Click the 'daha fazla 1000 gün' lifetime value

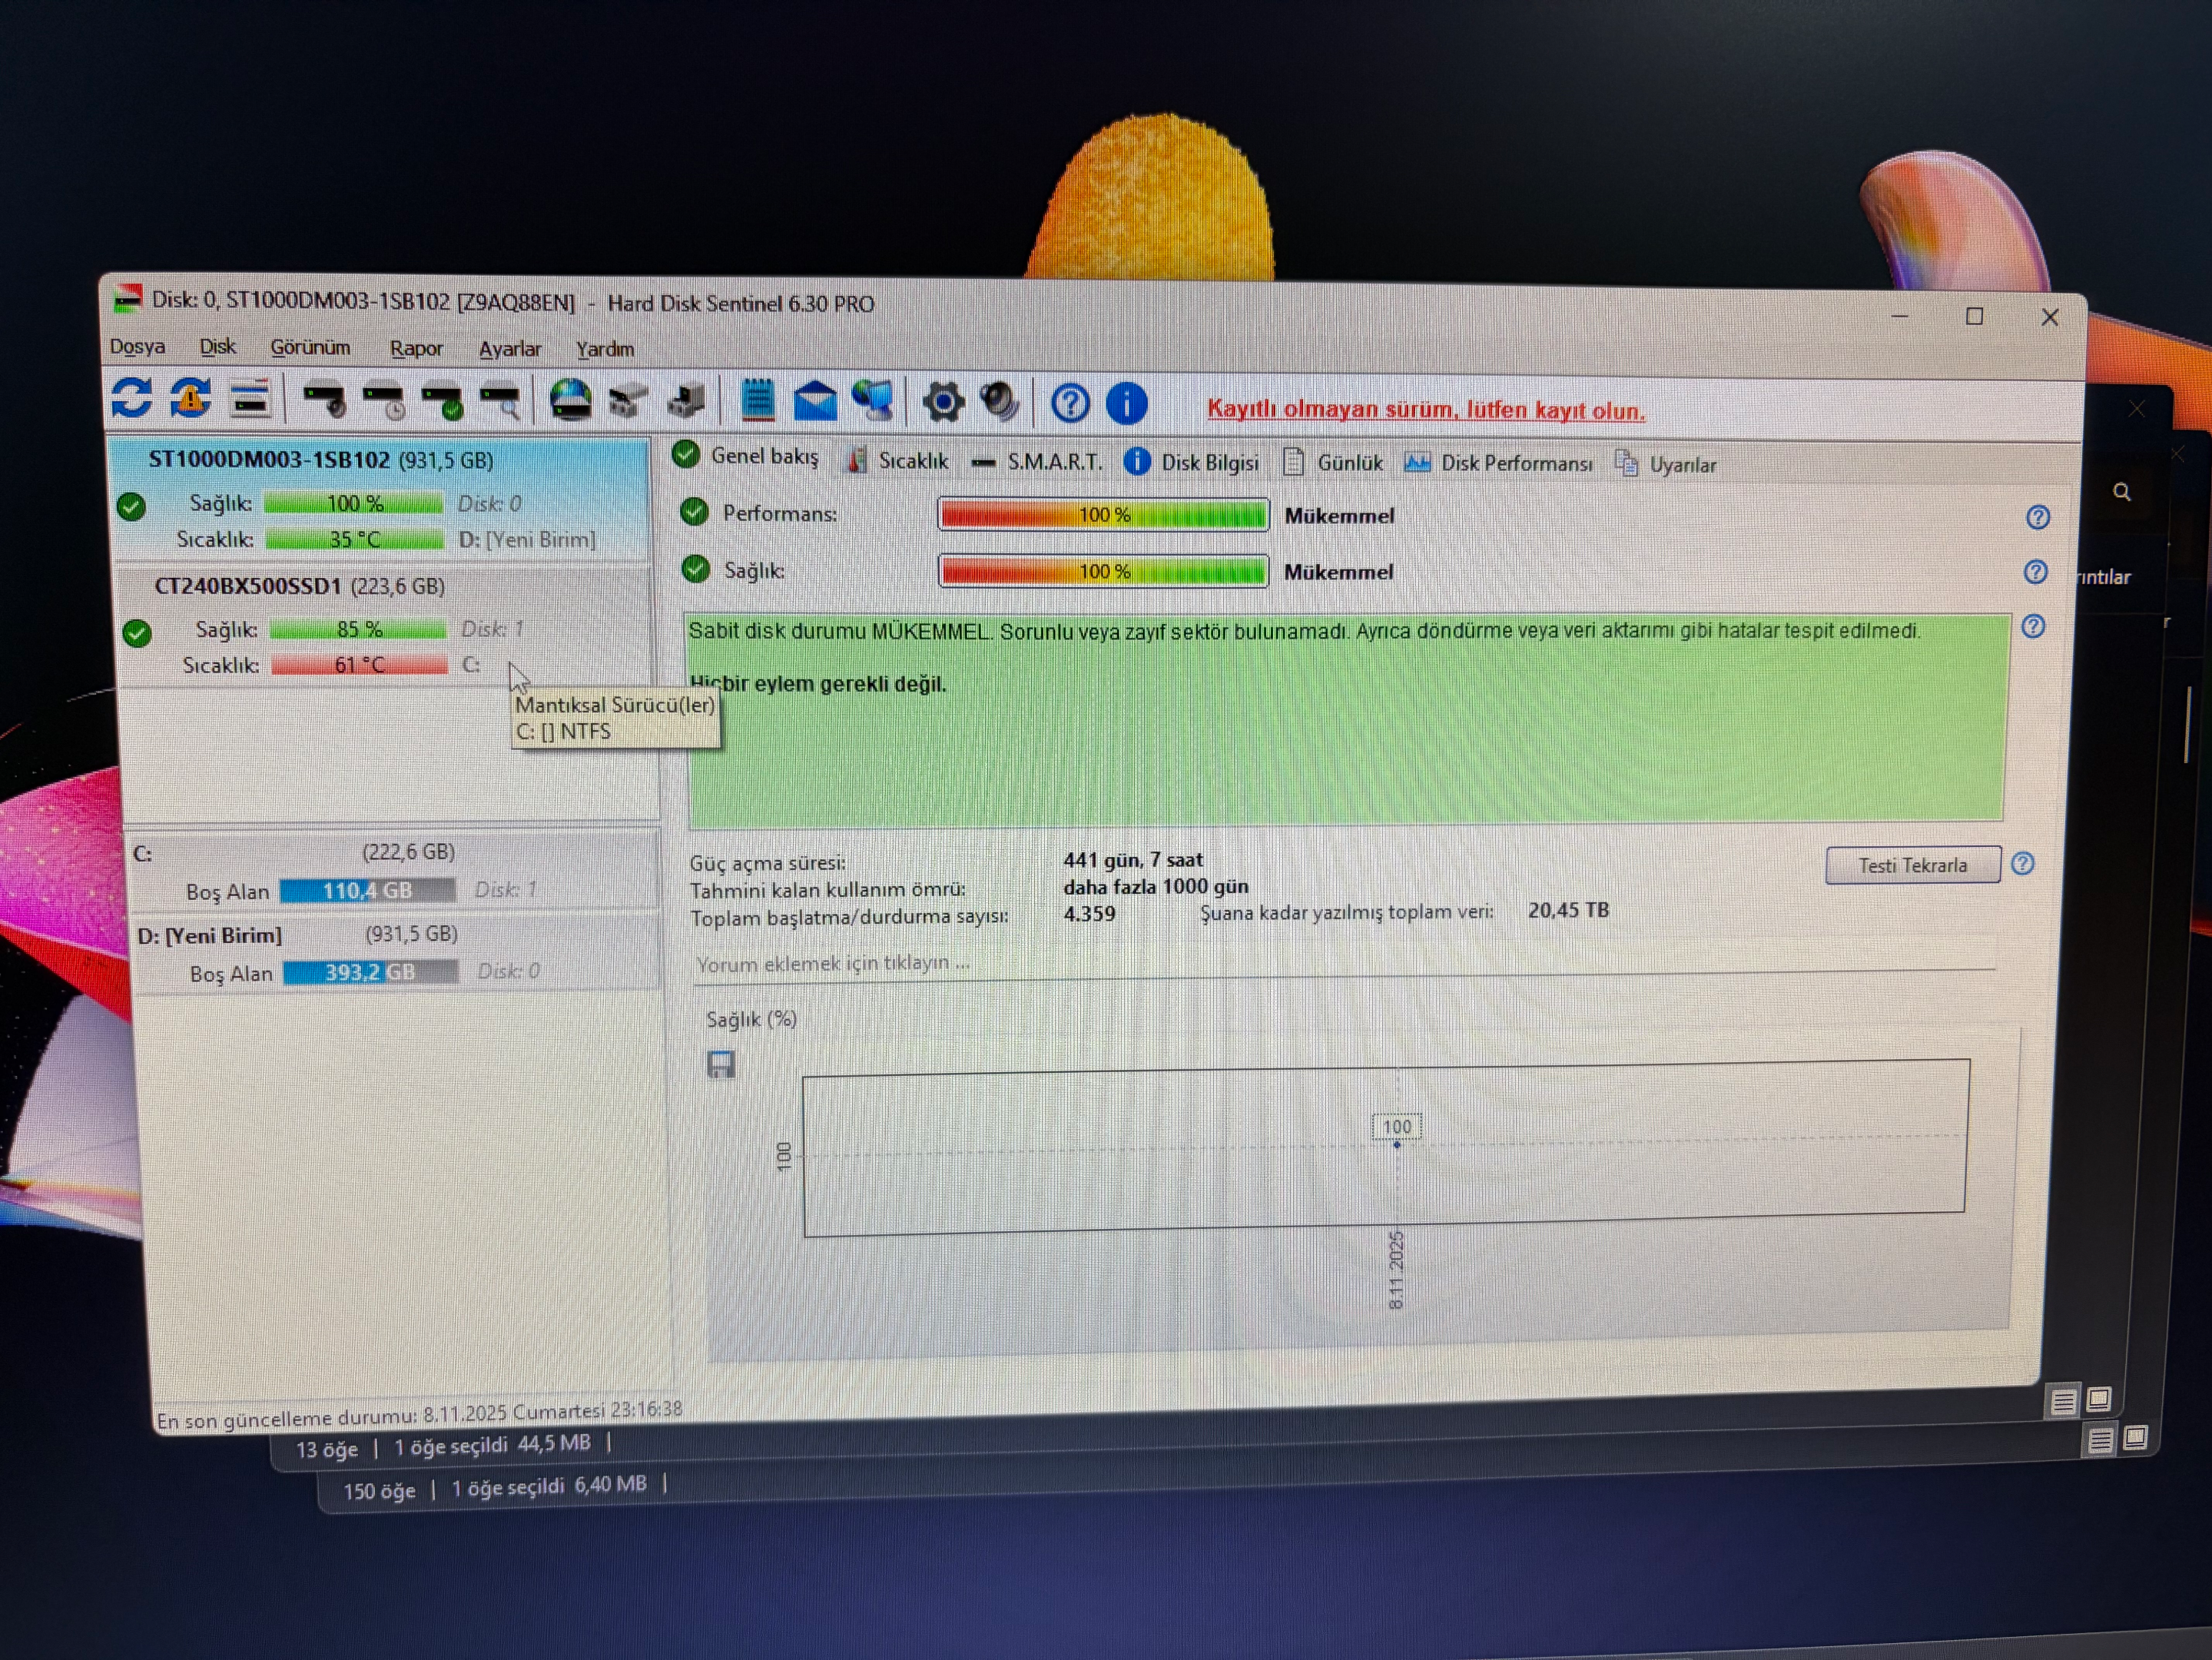click(1155, 887)
